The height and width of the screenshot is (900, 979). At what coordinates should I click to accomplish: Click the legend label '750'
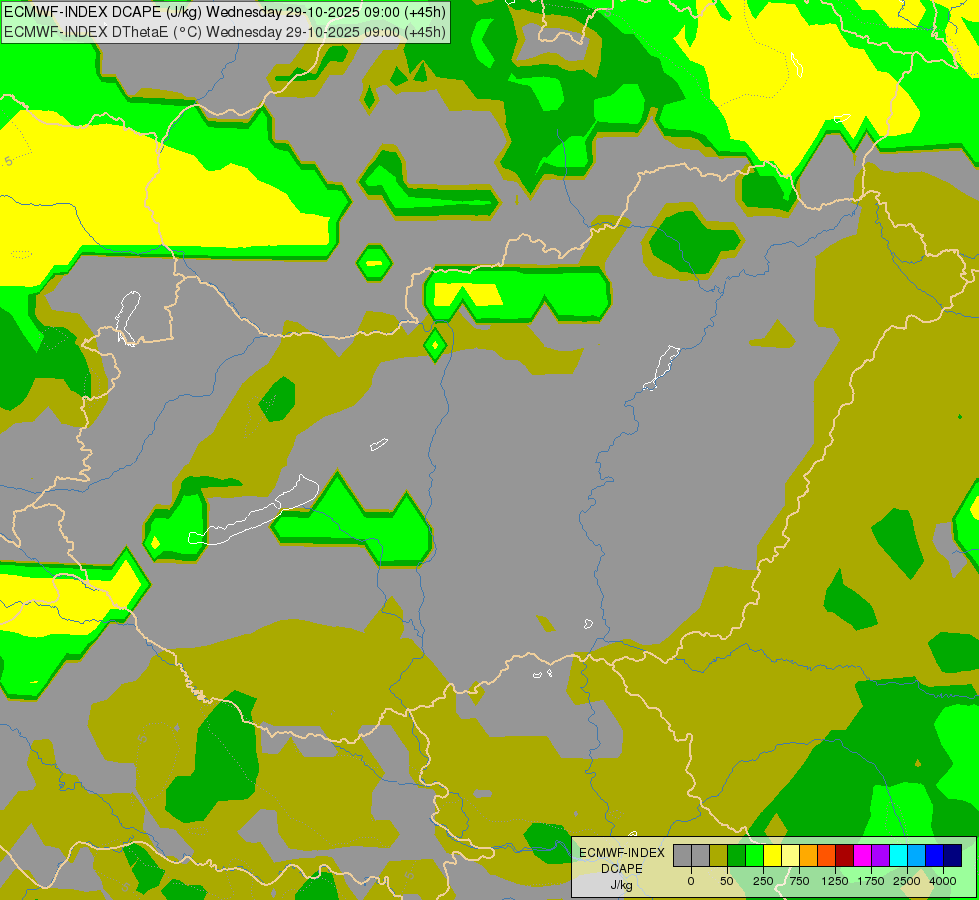point(799,881)
